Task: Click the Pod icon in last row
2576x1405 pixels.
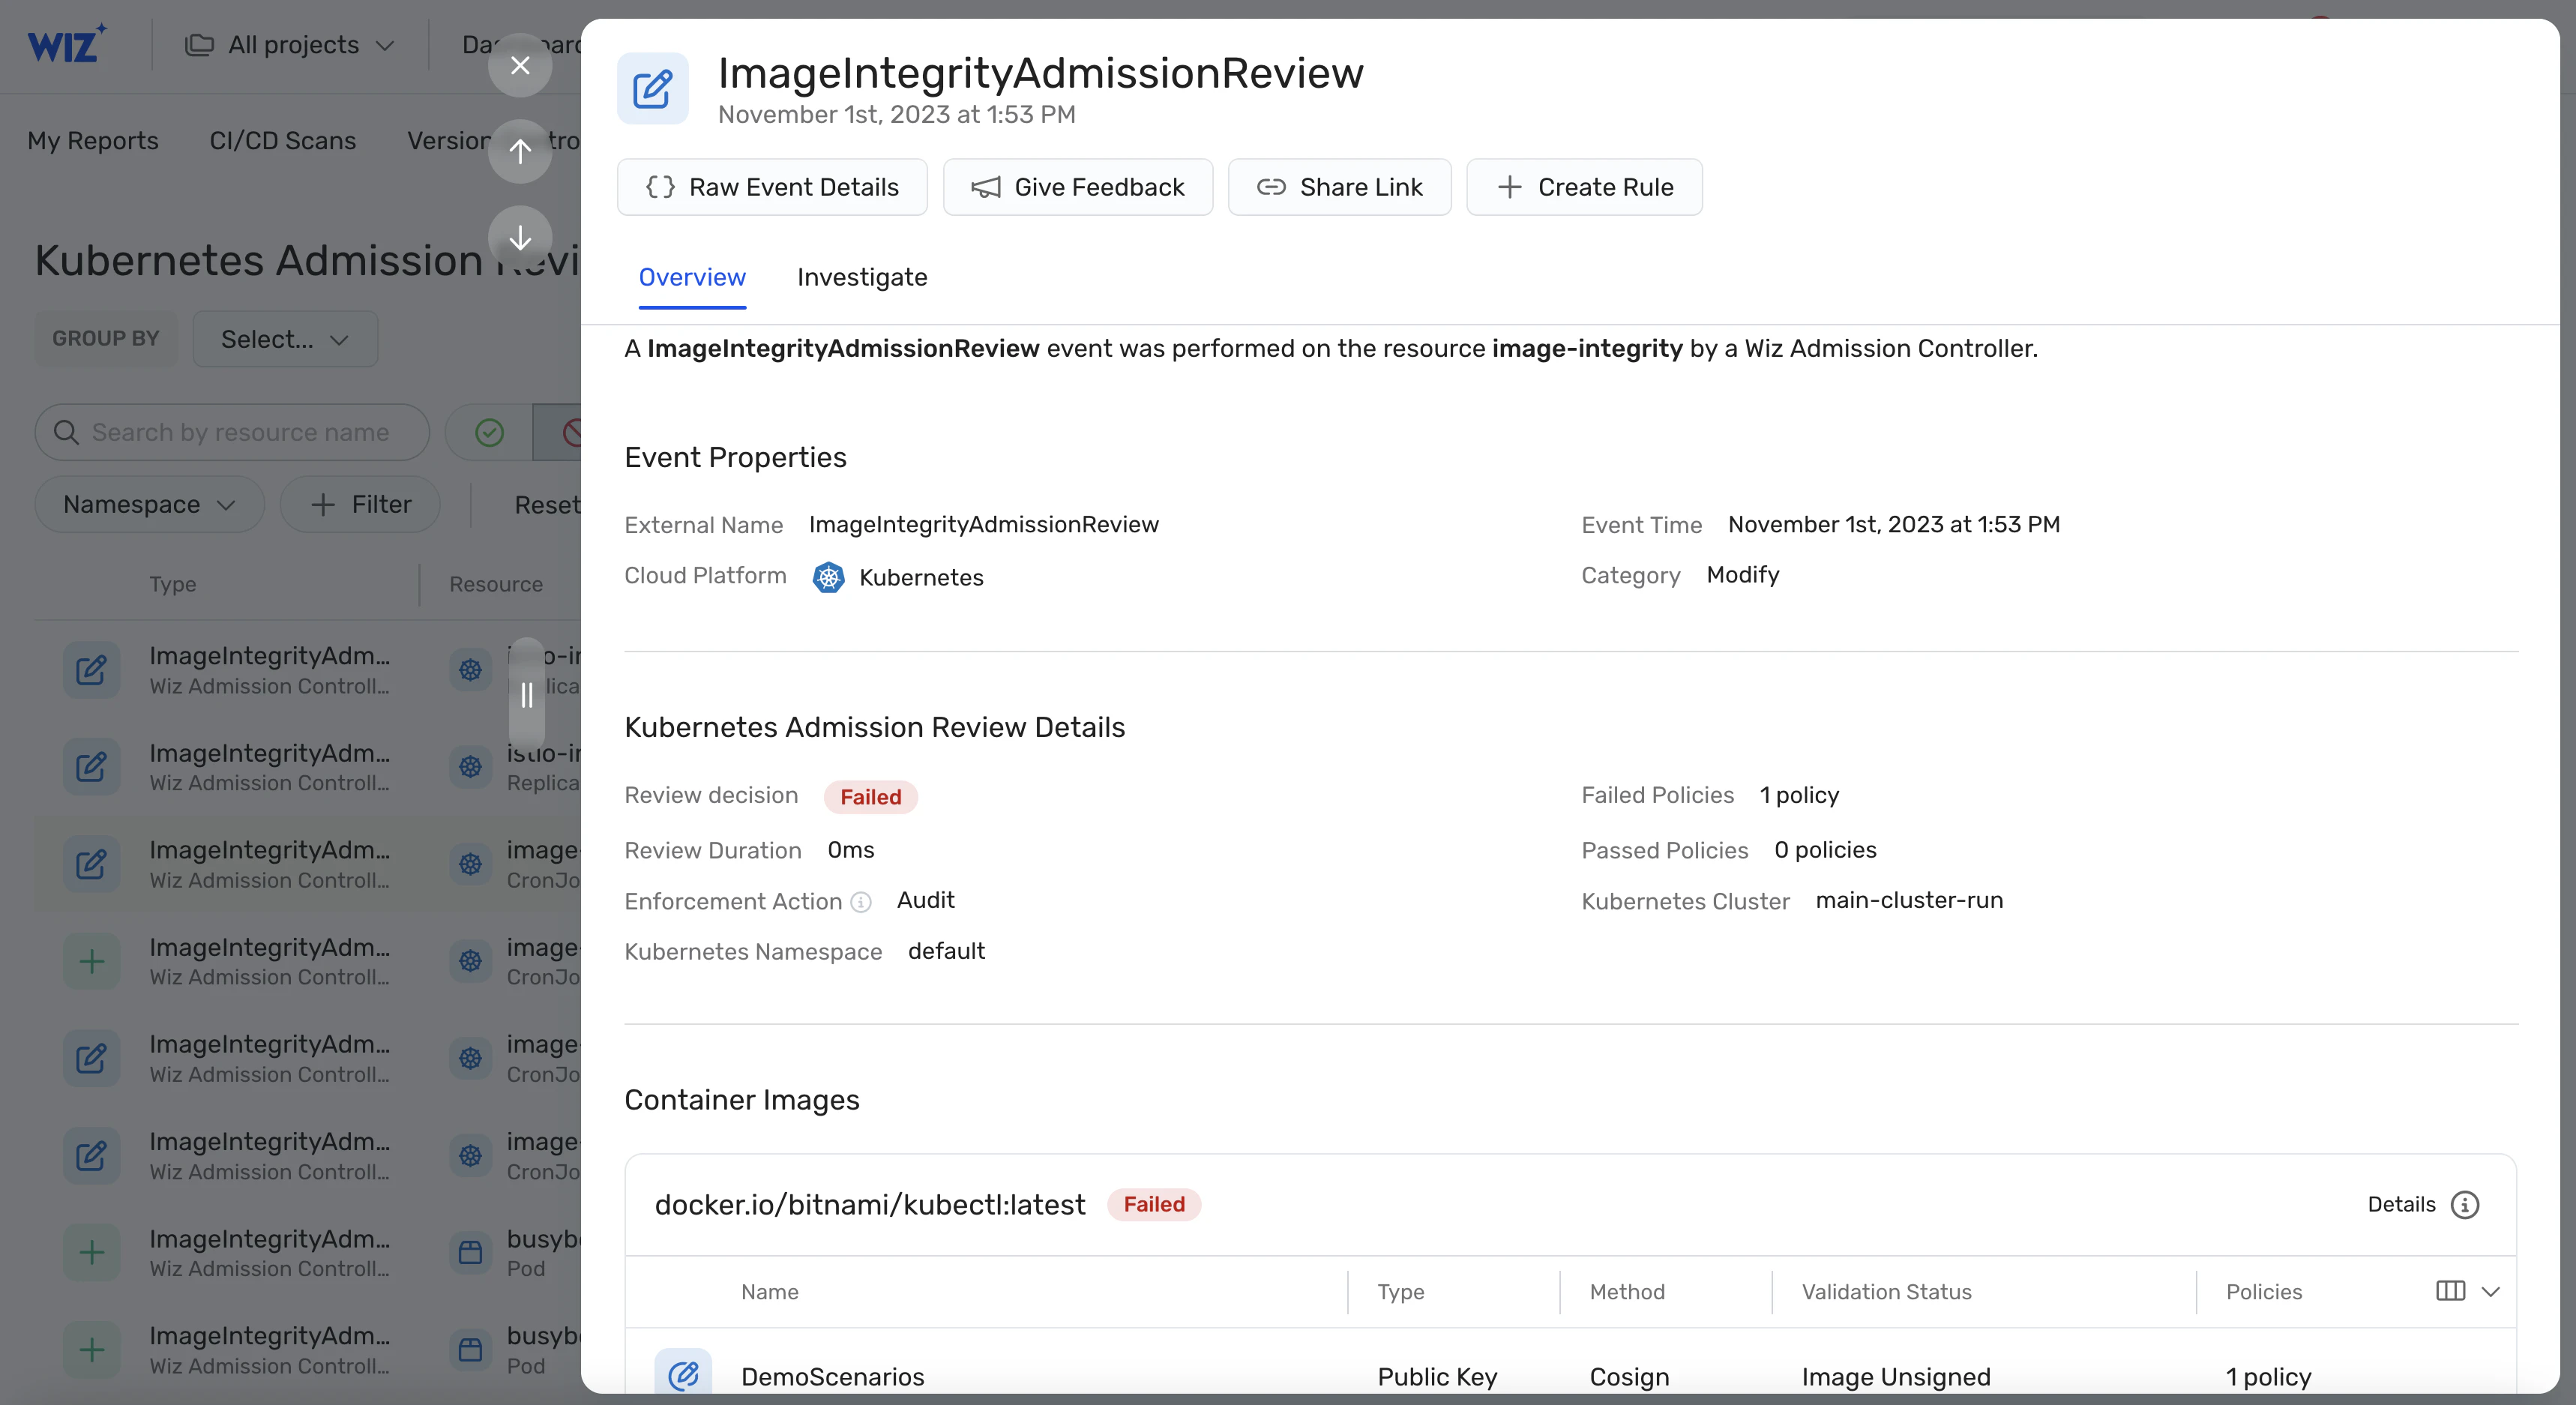Action: pyautogui.click(x=470, y=1350)
